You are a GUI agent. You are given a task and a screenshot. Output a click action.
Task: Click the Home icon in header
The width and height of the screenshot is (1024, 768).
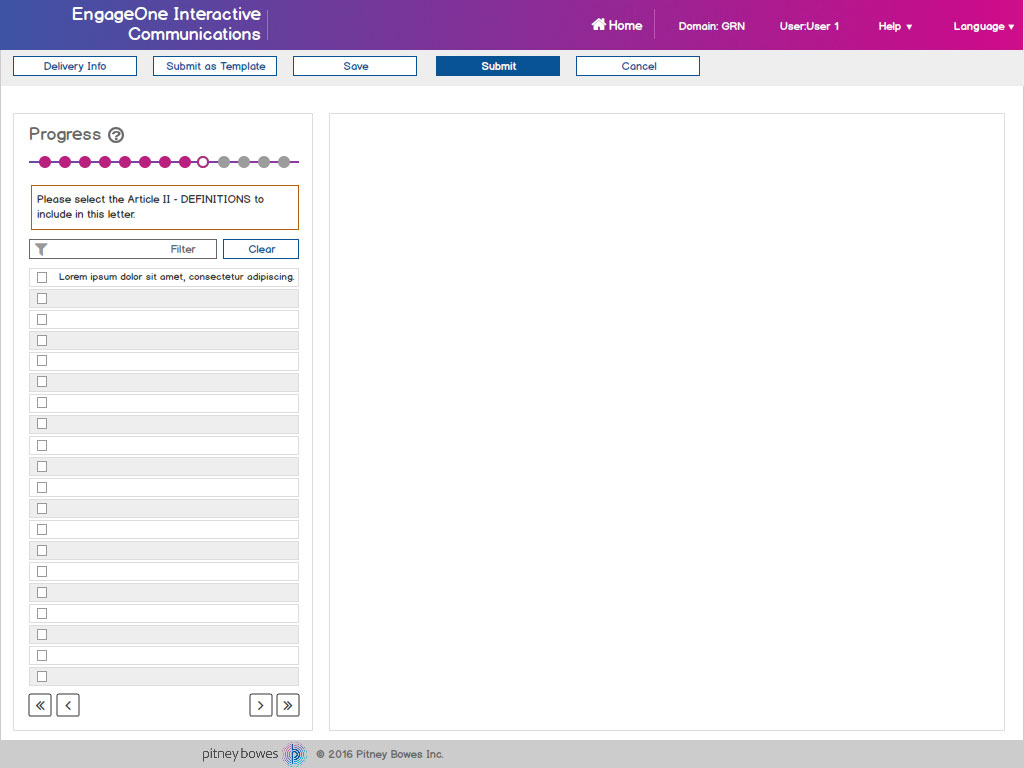pos(599,25)
